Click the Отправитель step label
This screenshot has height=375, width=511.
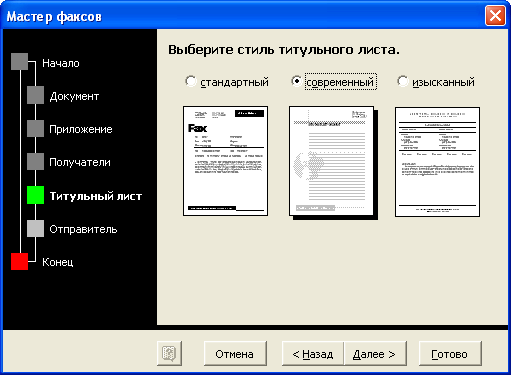tap(83, 229)
